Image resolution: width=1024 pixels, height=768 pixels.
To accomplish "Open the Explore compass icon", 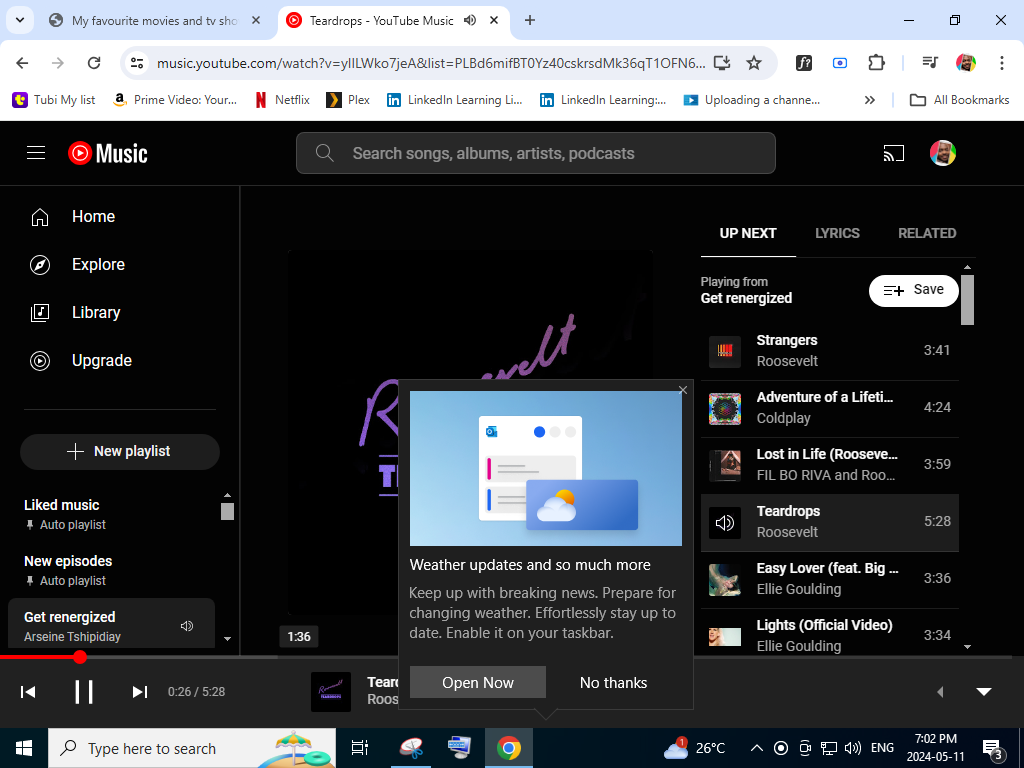I will [40, 265].
